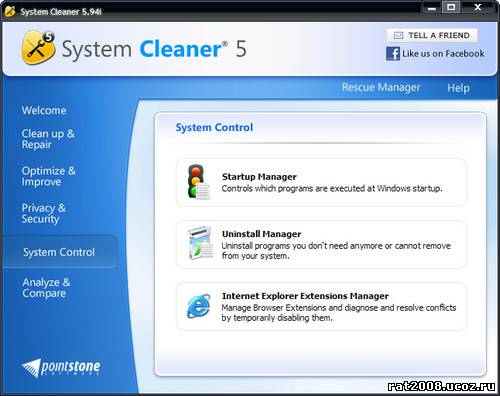Click the Startup Manager traffic light icon
This screenshot has height=396, width=500.
tap(199, 182)
